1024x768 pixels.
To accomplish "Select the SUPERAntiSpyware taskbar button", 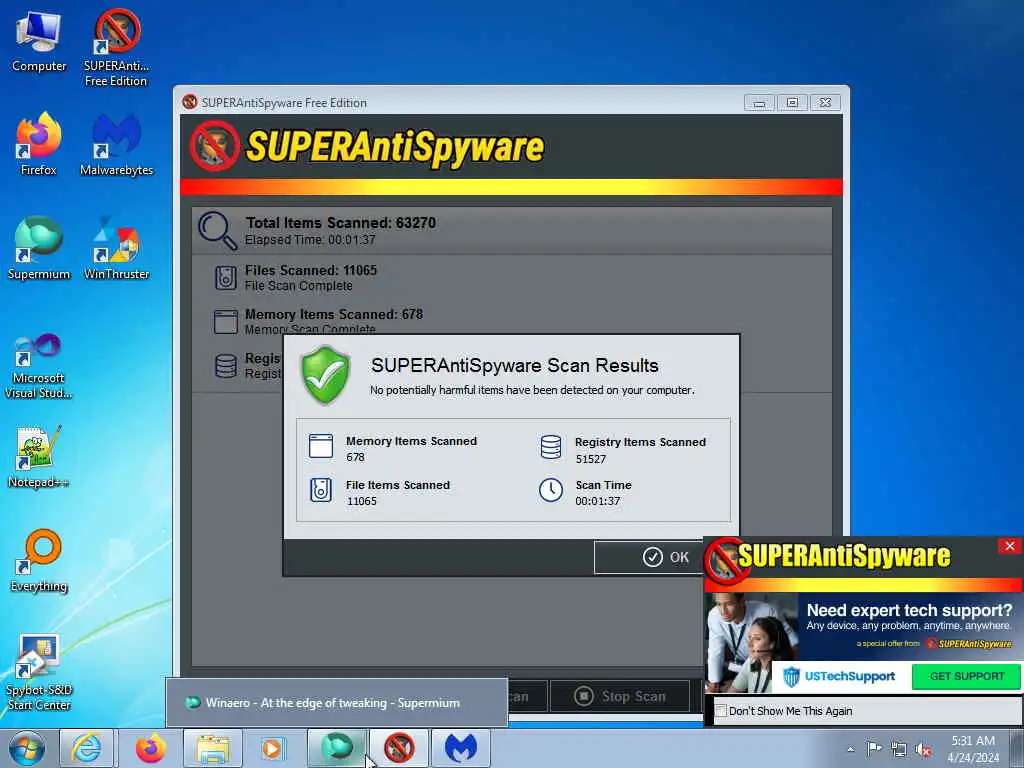I will pos(399,748).
